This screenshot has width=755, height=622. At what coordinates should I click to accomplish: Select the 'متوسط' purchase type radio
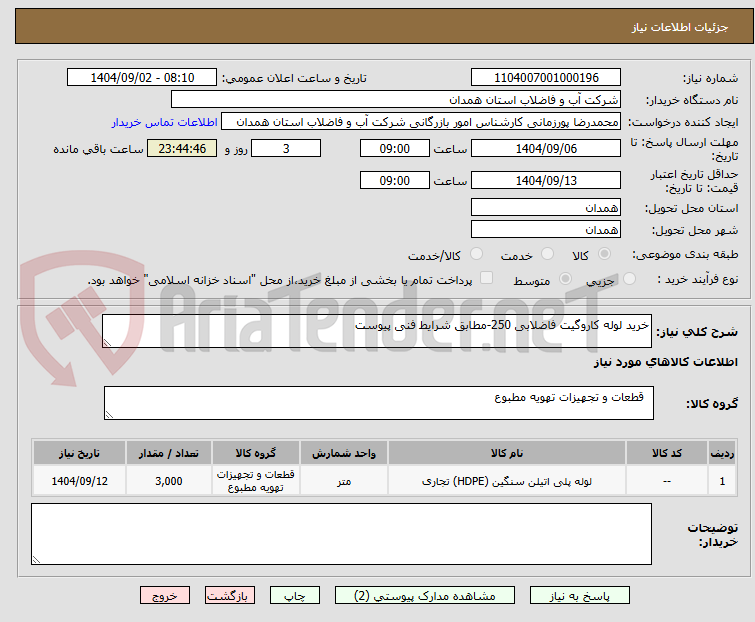coord(565,279)
